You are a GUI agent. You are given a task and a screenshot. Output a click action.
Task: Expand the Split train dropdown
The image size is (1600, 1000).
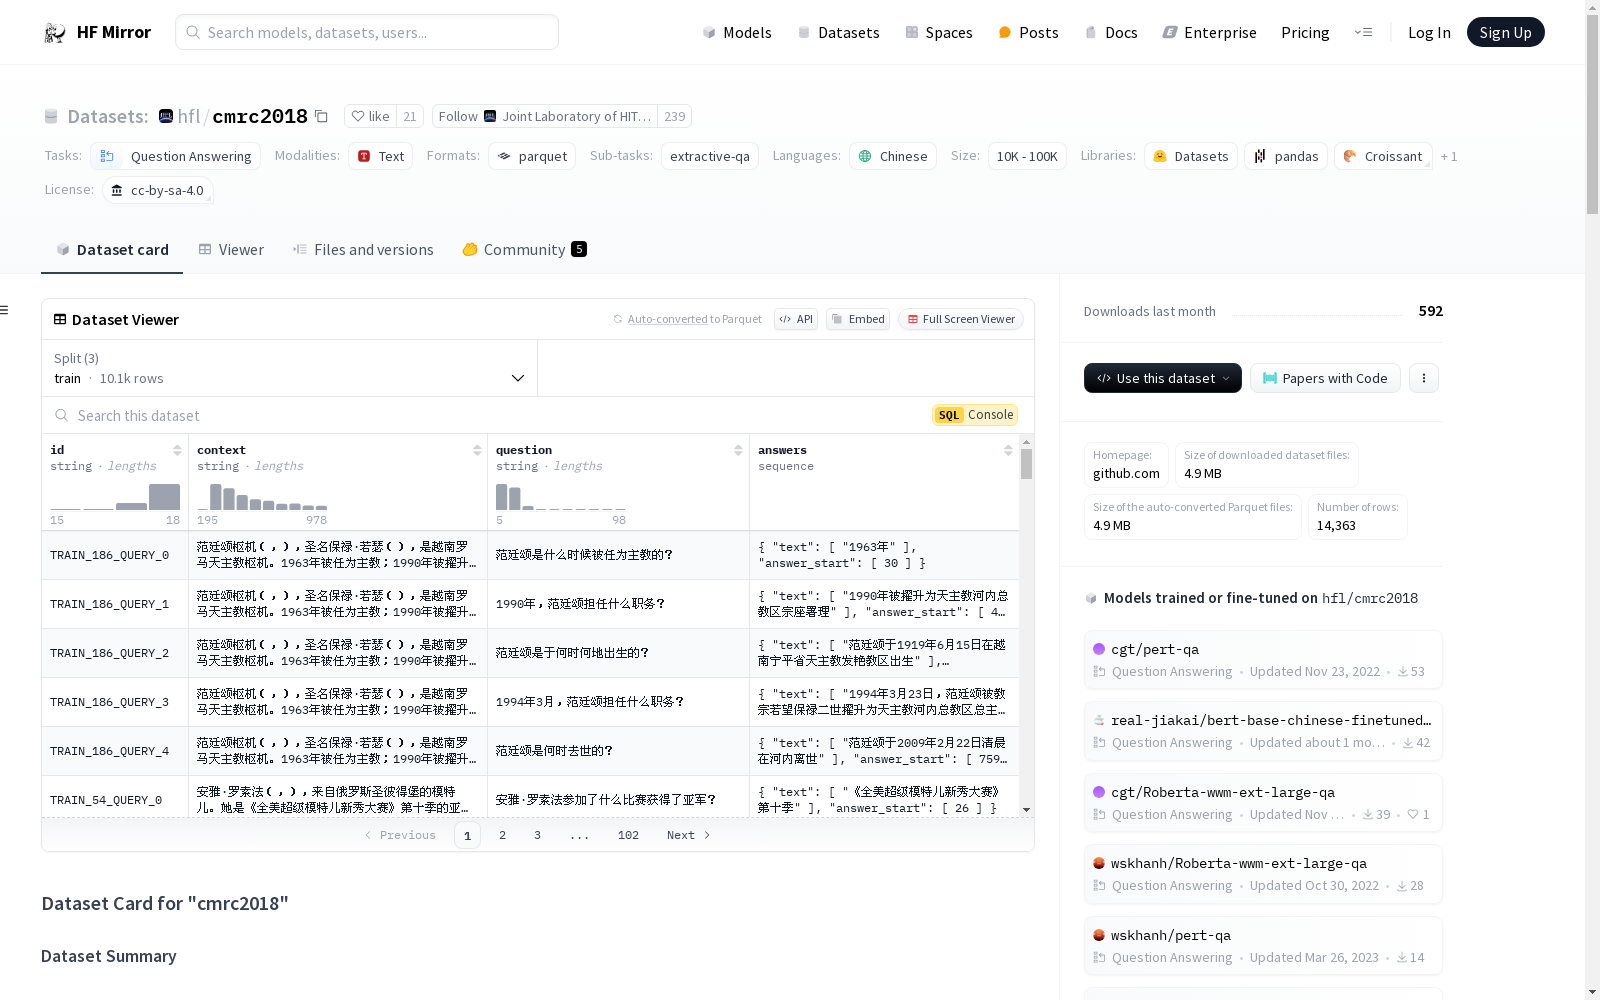coord(290,368)
